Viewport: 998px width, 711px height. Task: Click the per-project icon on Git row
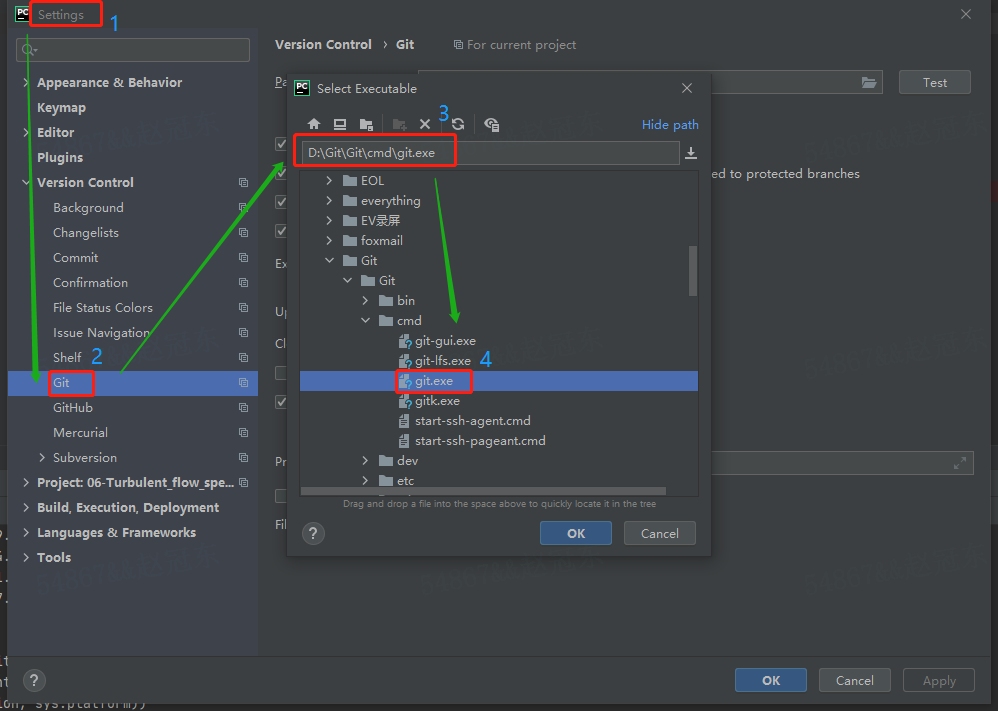tap(243, 383)
